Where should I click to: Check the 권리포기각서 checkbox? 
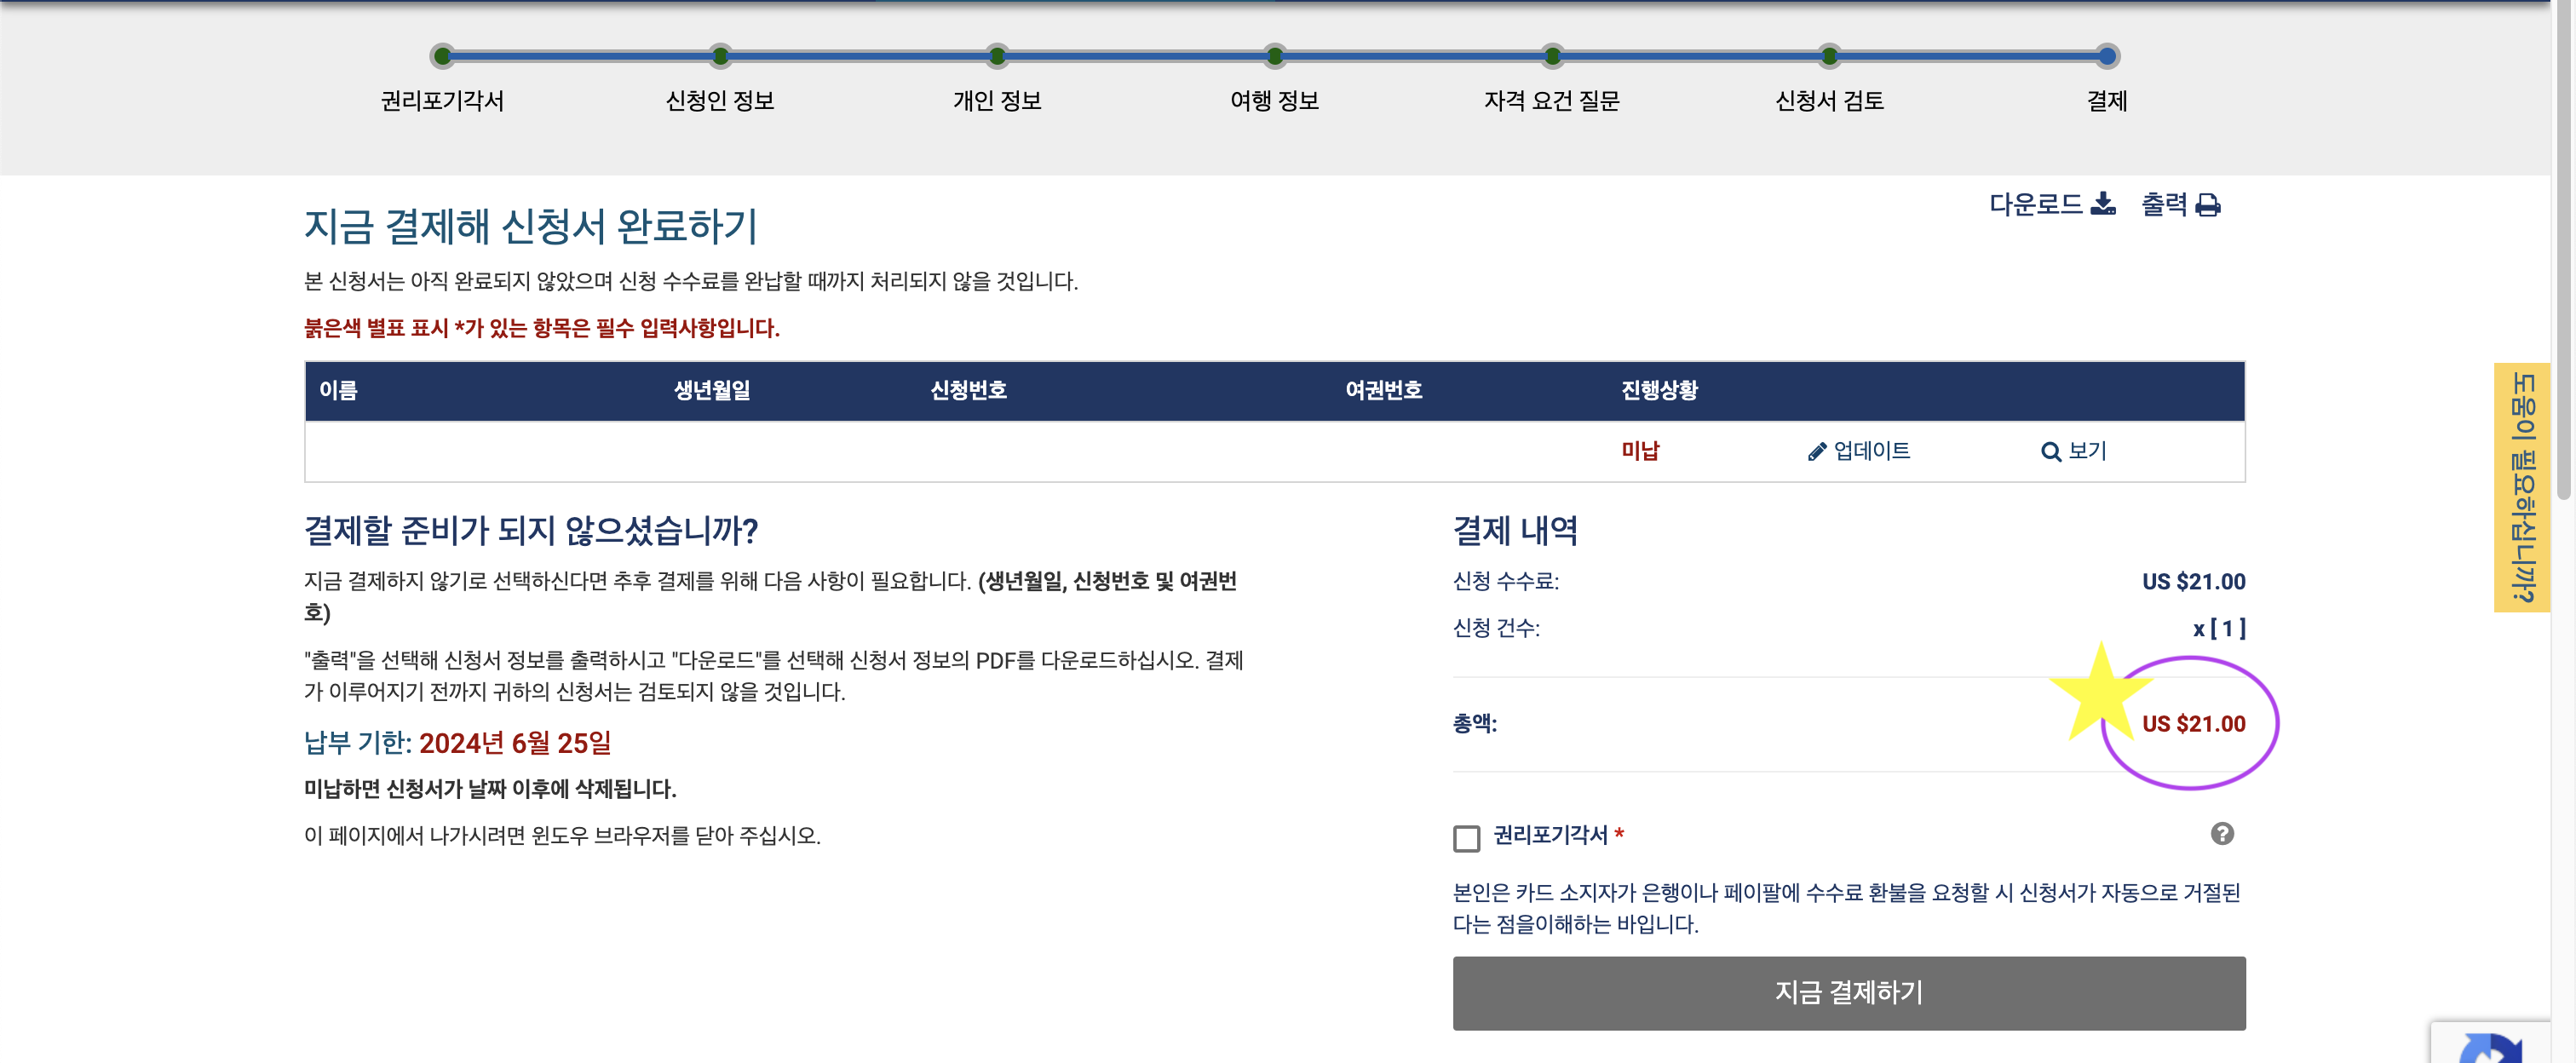(x=1466, y=838)
